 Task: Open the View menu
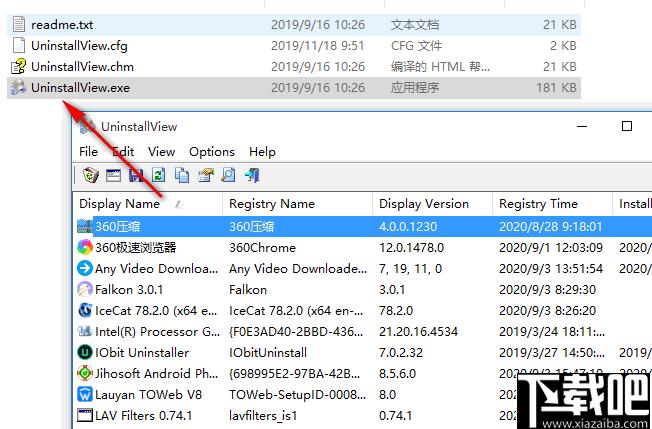[161, 152]
